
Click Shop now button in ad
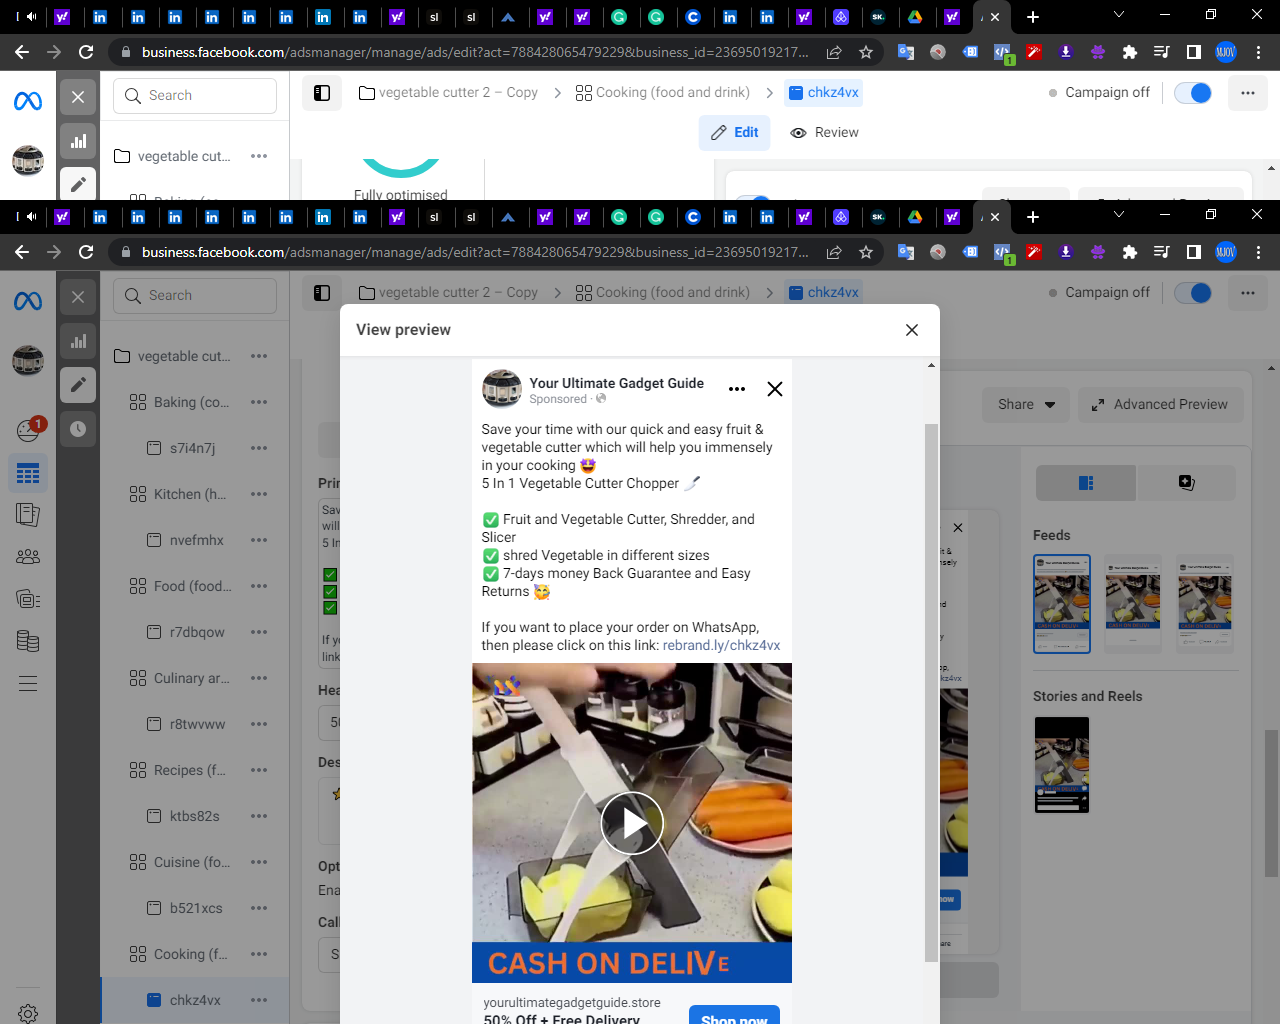click(734, 1016)
